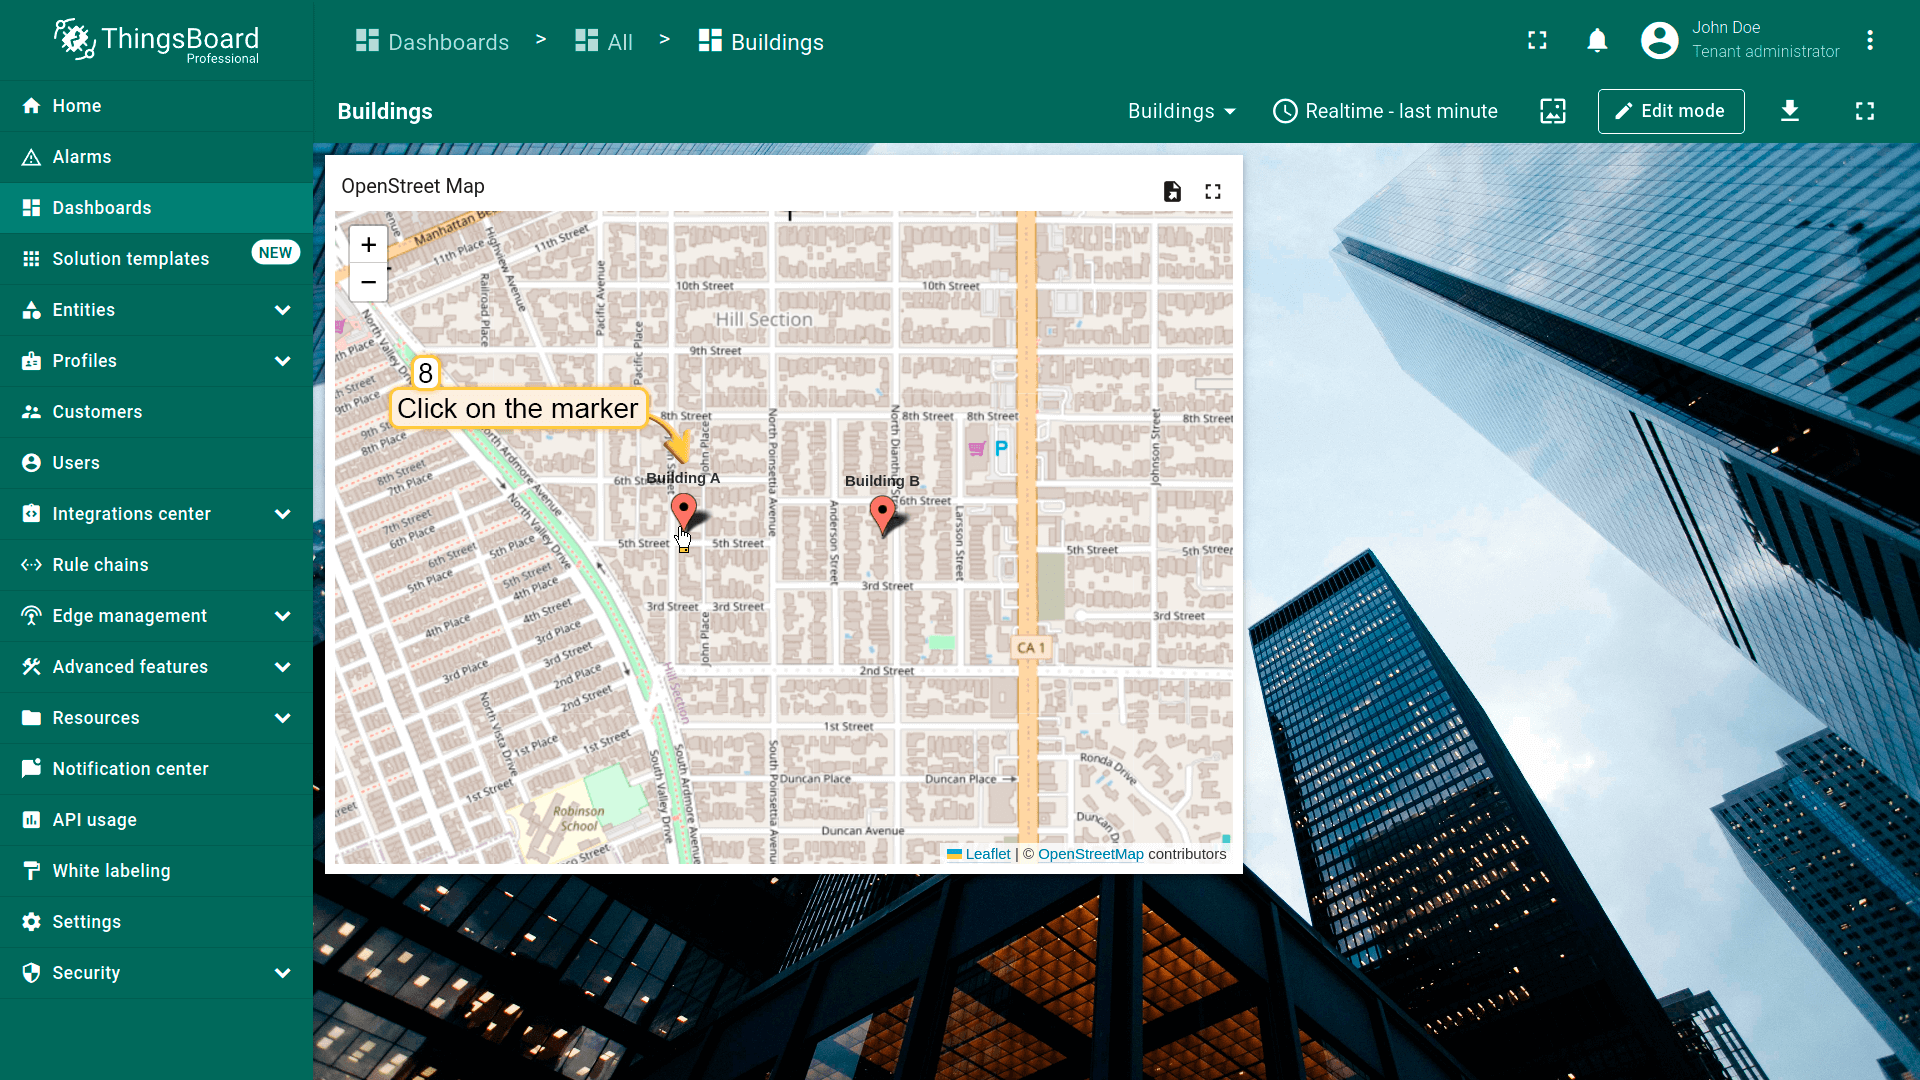Enter Edit mode

click(x=1670, y=111)
